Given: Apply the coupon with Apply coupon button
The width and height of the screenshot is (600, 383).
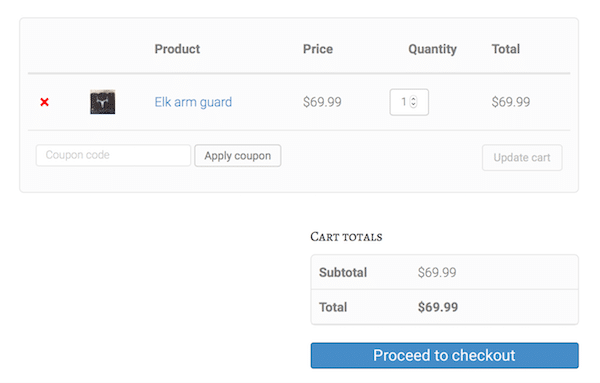Looking at the screenshot, I should click(238, 156).
